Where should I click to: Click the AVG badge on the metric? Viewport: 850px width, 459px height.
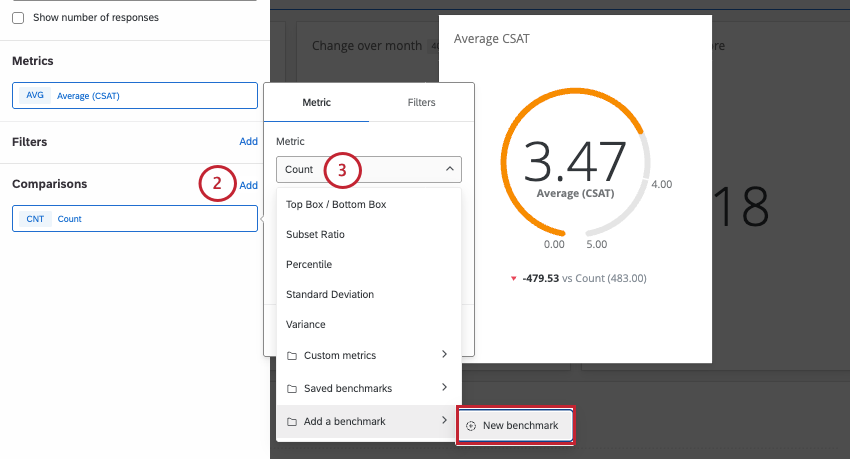35,95
